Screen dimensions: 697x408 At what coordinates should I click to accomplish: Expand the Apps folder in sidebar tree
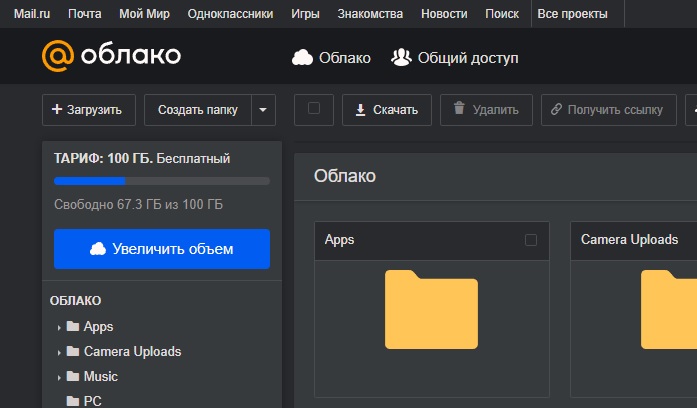coord(59,328)
